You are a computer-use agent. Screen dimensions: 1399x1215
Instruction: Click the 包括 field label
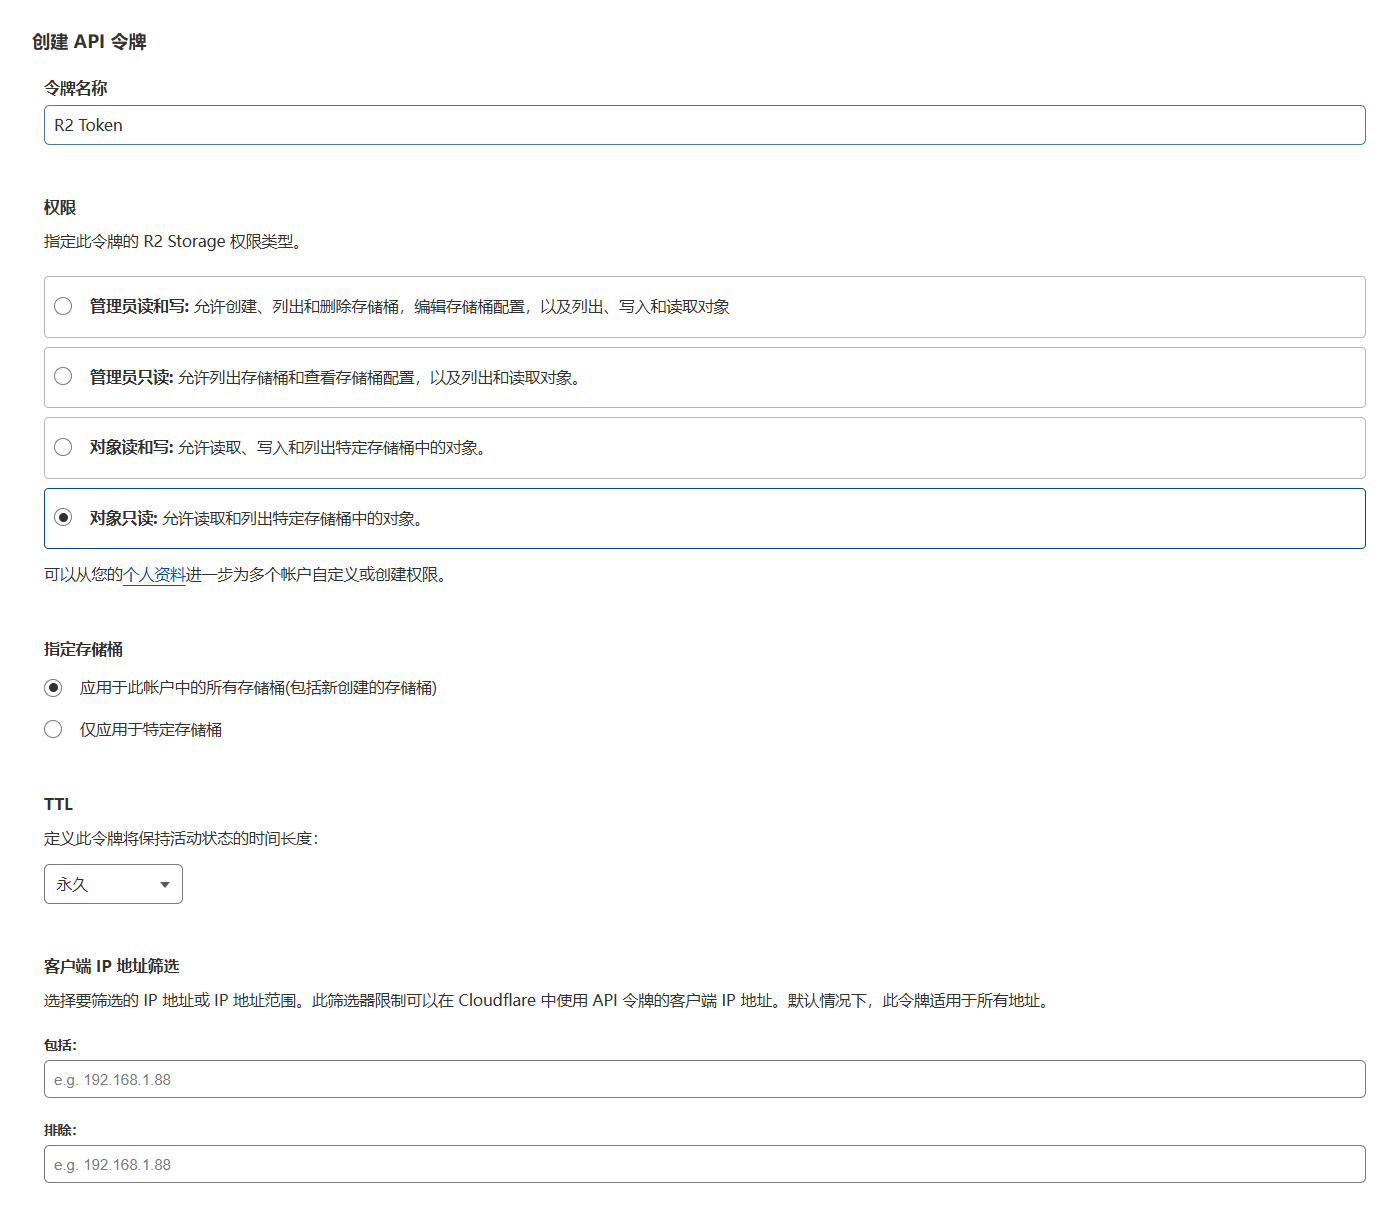pyautogui.click(x=60, y=1045)
